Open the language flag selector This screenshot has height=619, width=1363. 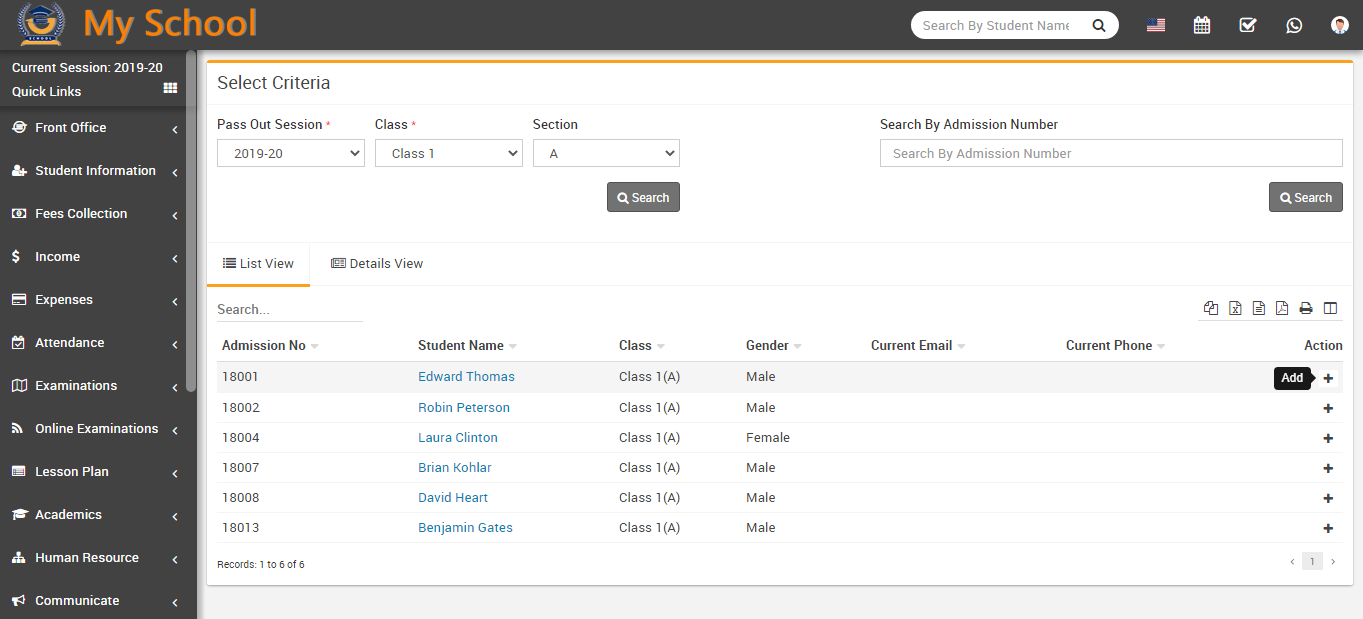[x=1156, y=25]
